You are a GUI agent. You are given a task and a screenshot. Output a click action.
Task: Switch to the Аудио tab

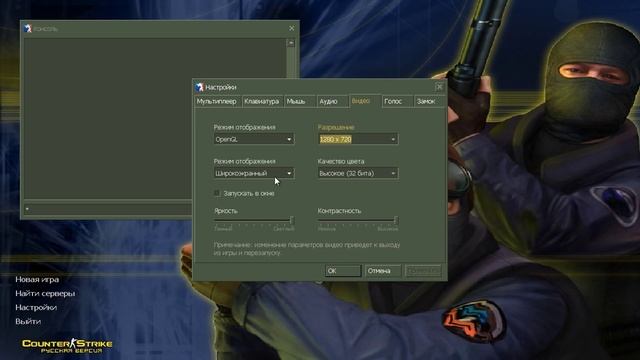332,101
